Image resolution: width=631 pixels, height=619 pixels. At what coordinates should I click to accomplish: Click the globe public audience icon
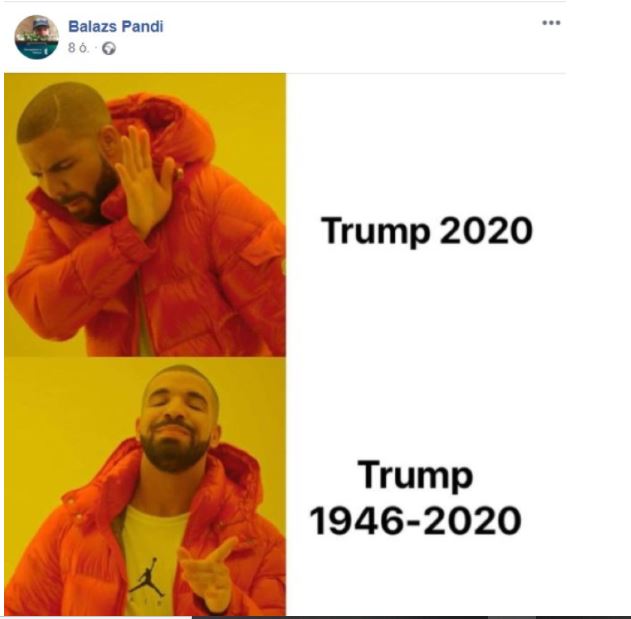109,49
